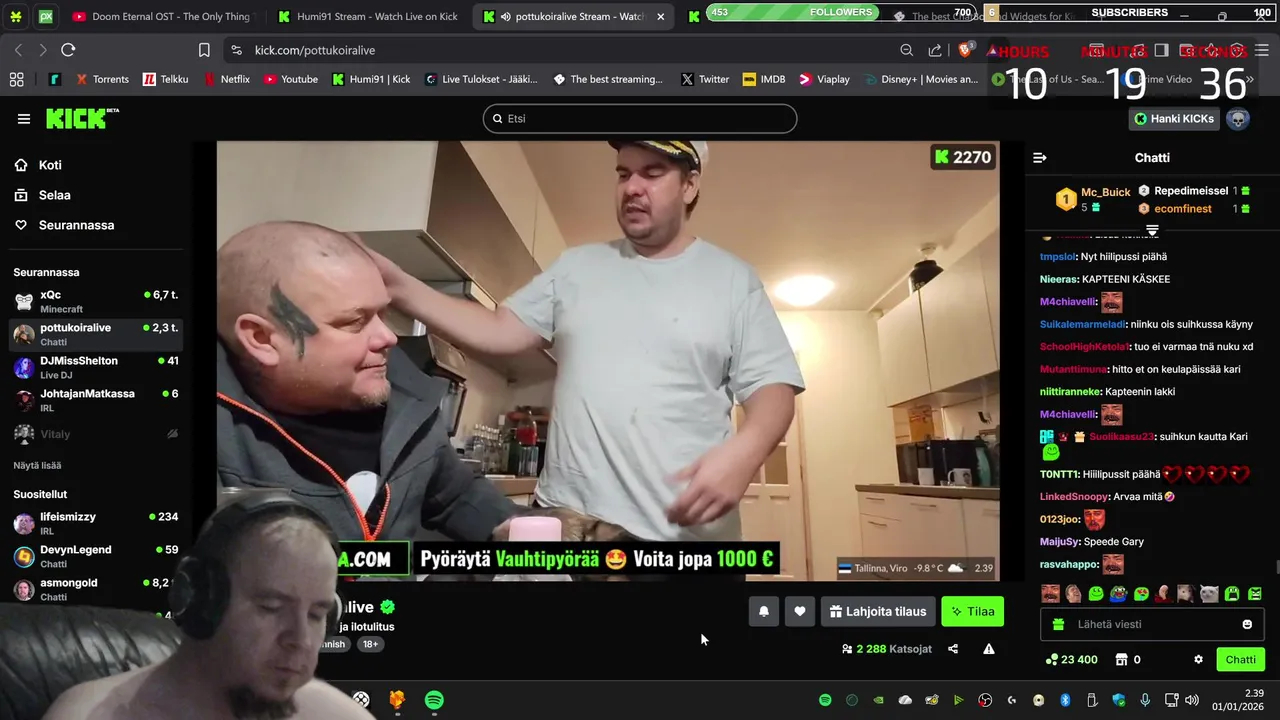Click the Hanki KICKs button
Screen dimensions: 1280x720
(1174, 119)
